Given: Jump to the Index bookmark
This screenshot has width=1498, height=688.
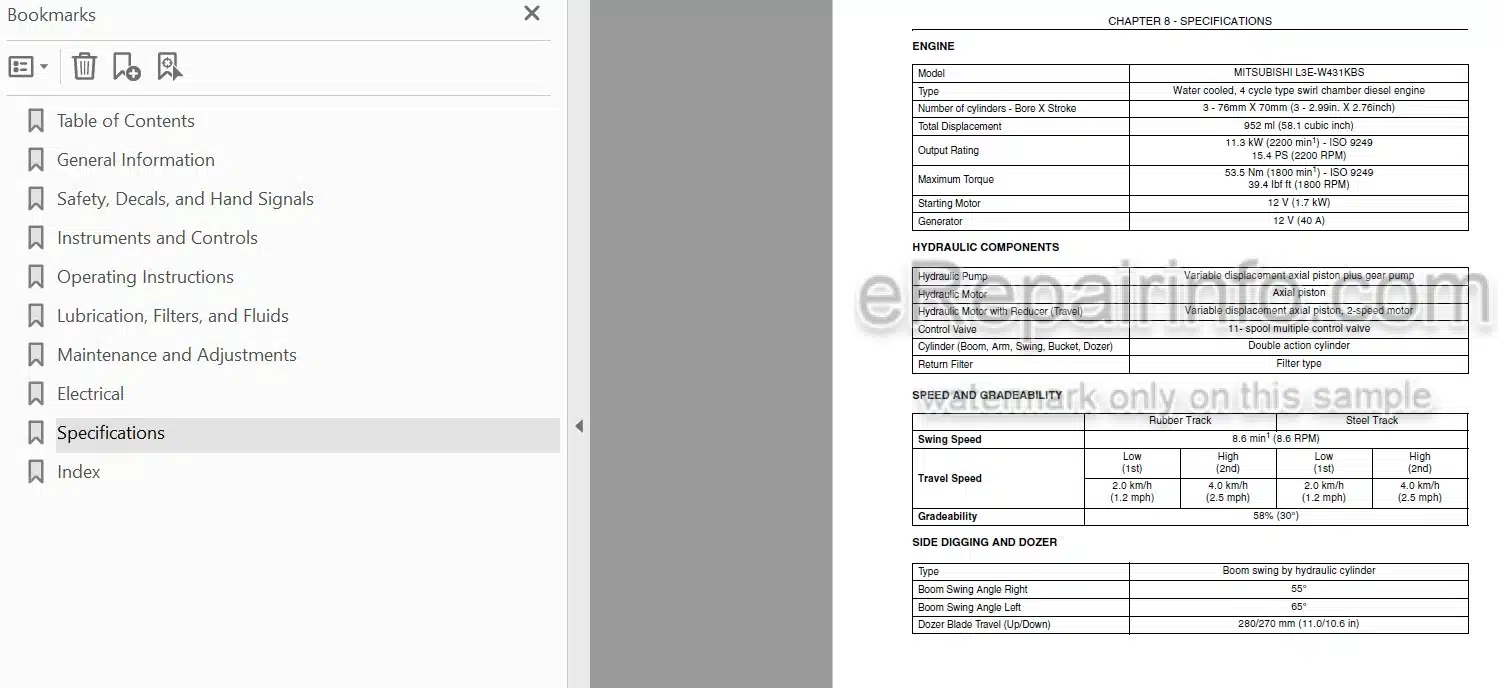Looking at the screenshot, I should [78, 472].
